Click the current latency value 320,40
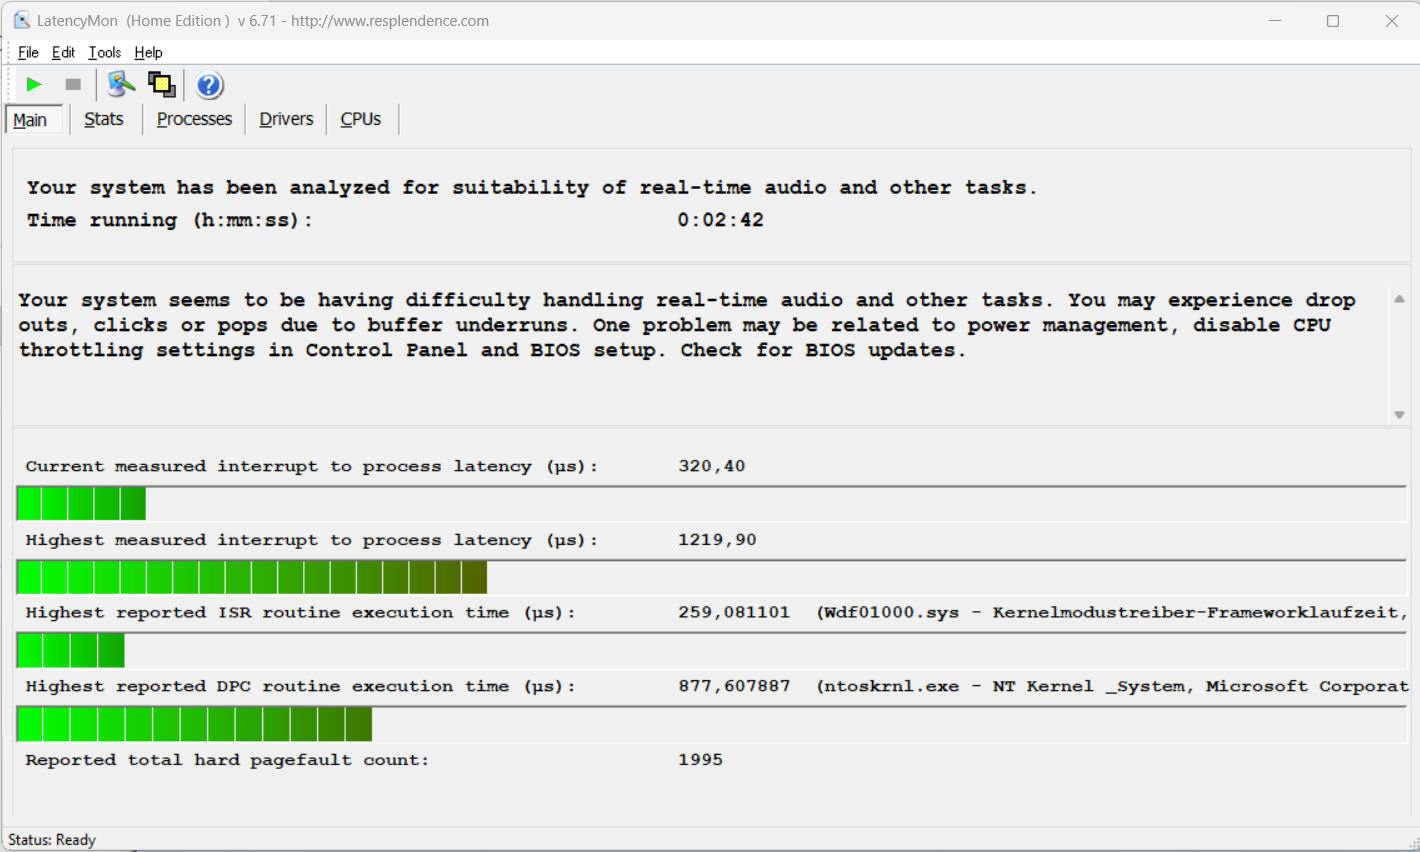This screenshot has height=852, width=1420. [711, 466]
